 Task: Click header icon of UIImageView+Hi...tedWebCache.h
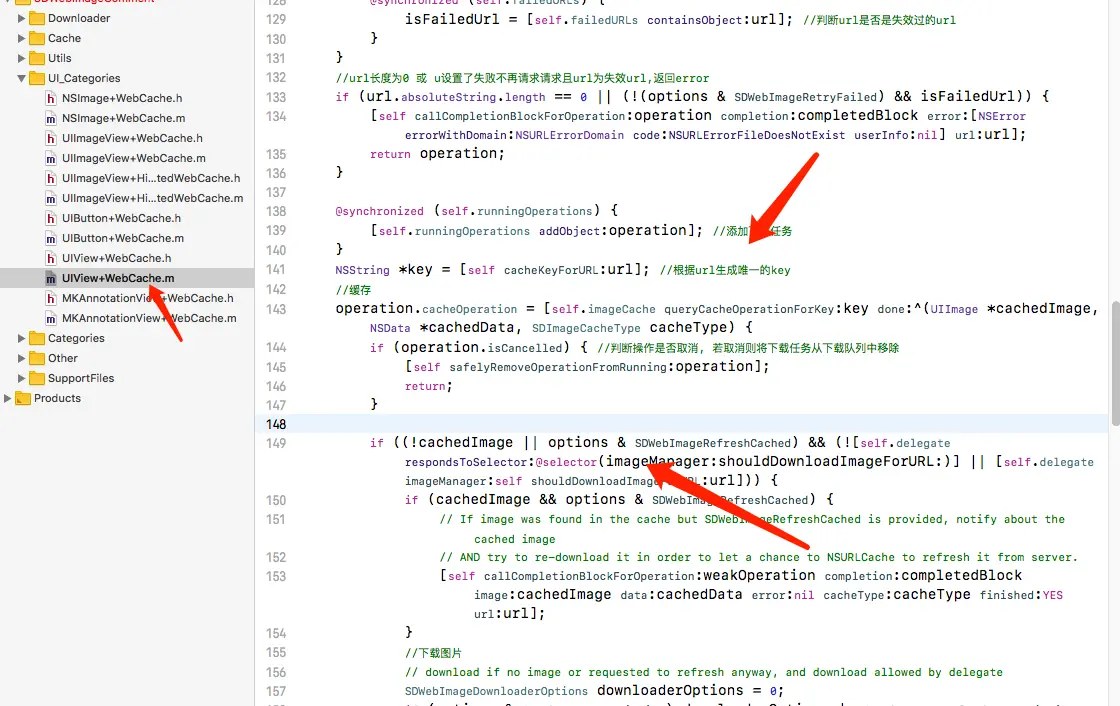pos(51,178)
